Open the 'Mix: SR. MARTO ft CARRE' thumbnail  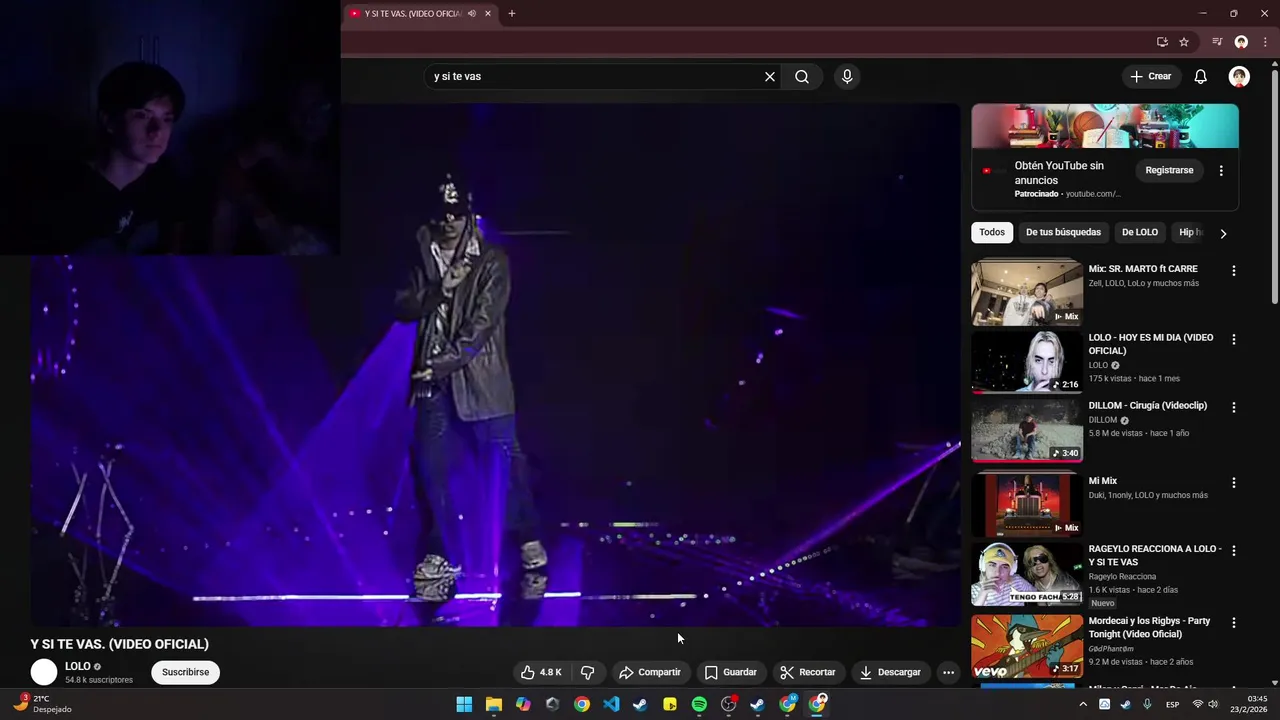tap(1027, 293)
